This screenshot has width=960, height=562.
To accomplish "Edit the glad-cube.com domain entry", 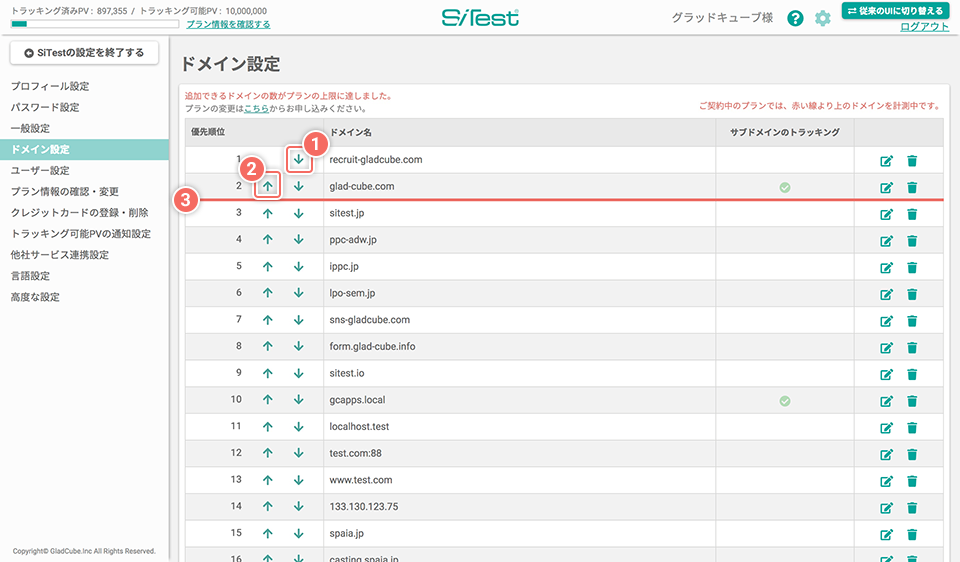I will click(886, 187).
